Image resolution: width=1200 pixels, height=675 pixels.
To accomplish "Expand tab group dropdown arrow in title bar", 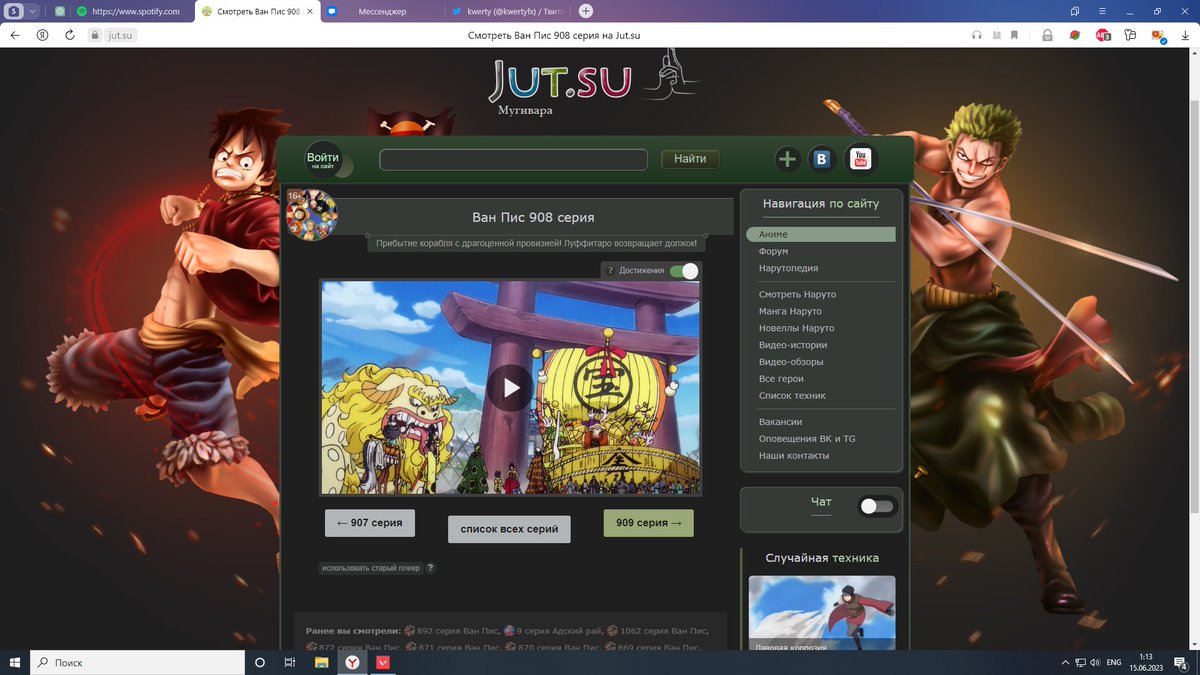I will point(34,11).
